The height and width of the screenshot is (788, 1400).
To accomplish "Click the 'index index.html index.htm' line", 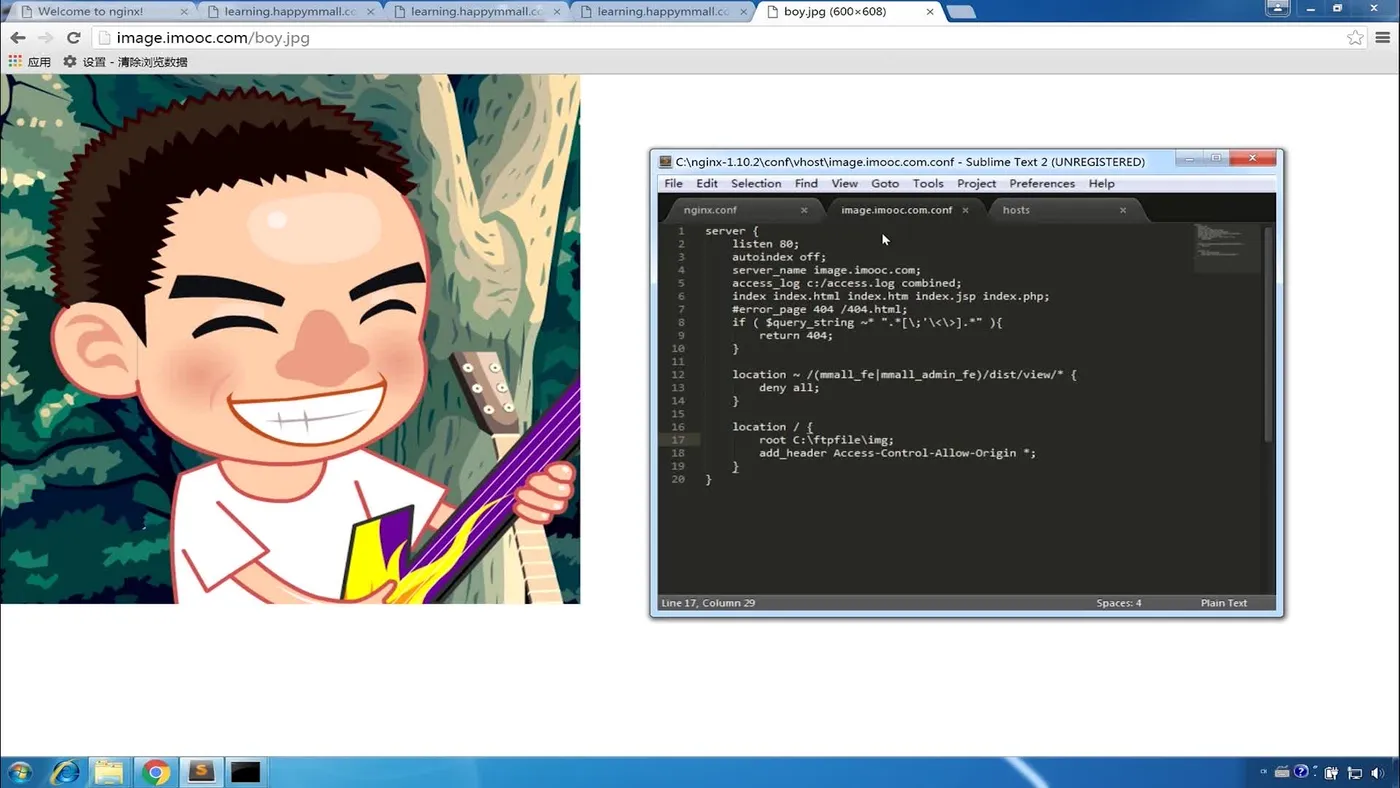I will click(x=890, y=296).
